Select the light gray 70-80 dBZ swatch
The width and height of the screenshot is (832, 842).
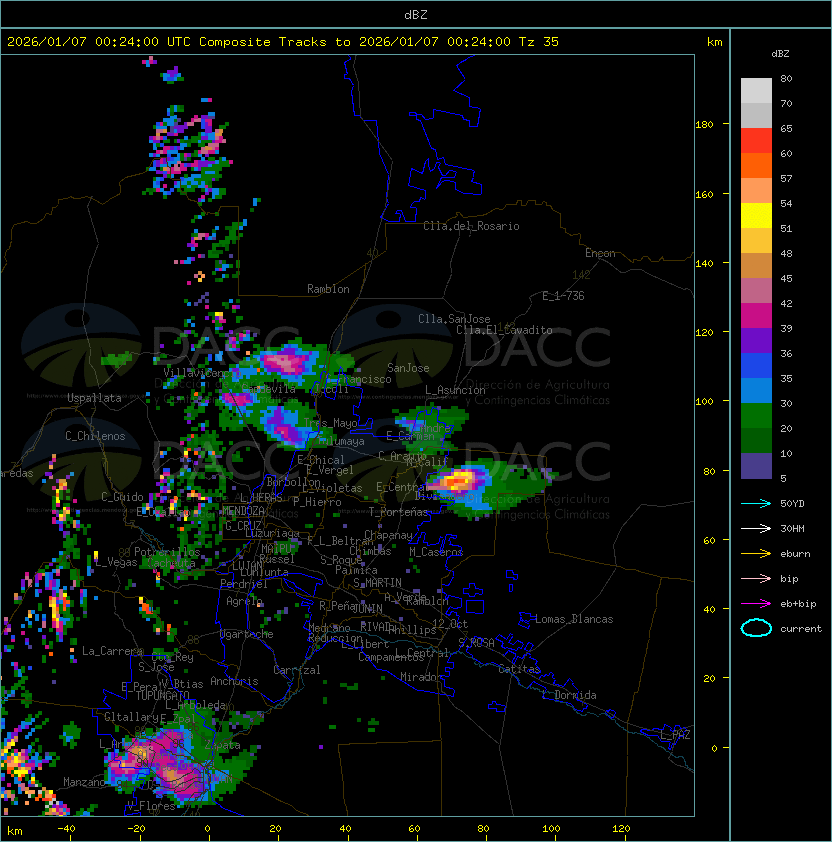coord(756,90)
